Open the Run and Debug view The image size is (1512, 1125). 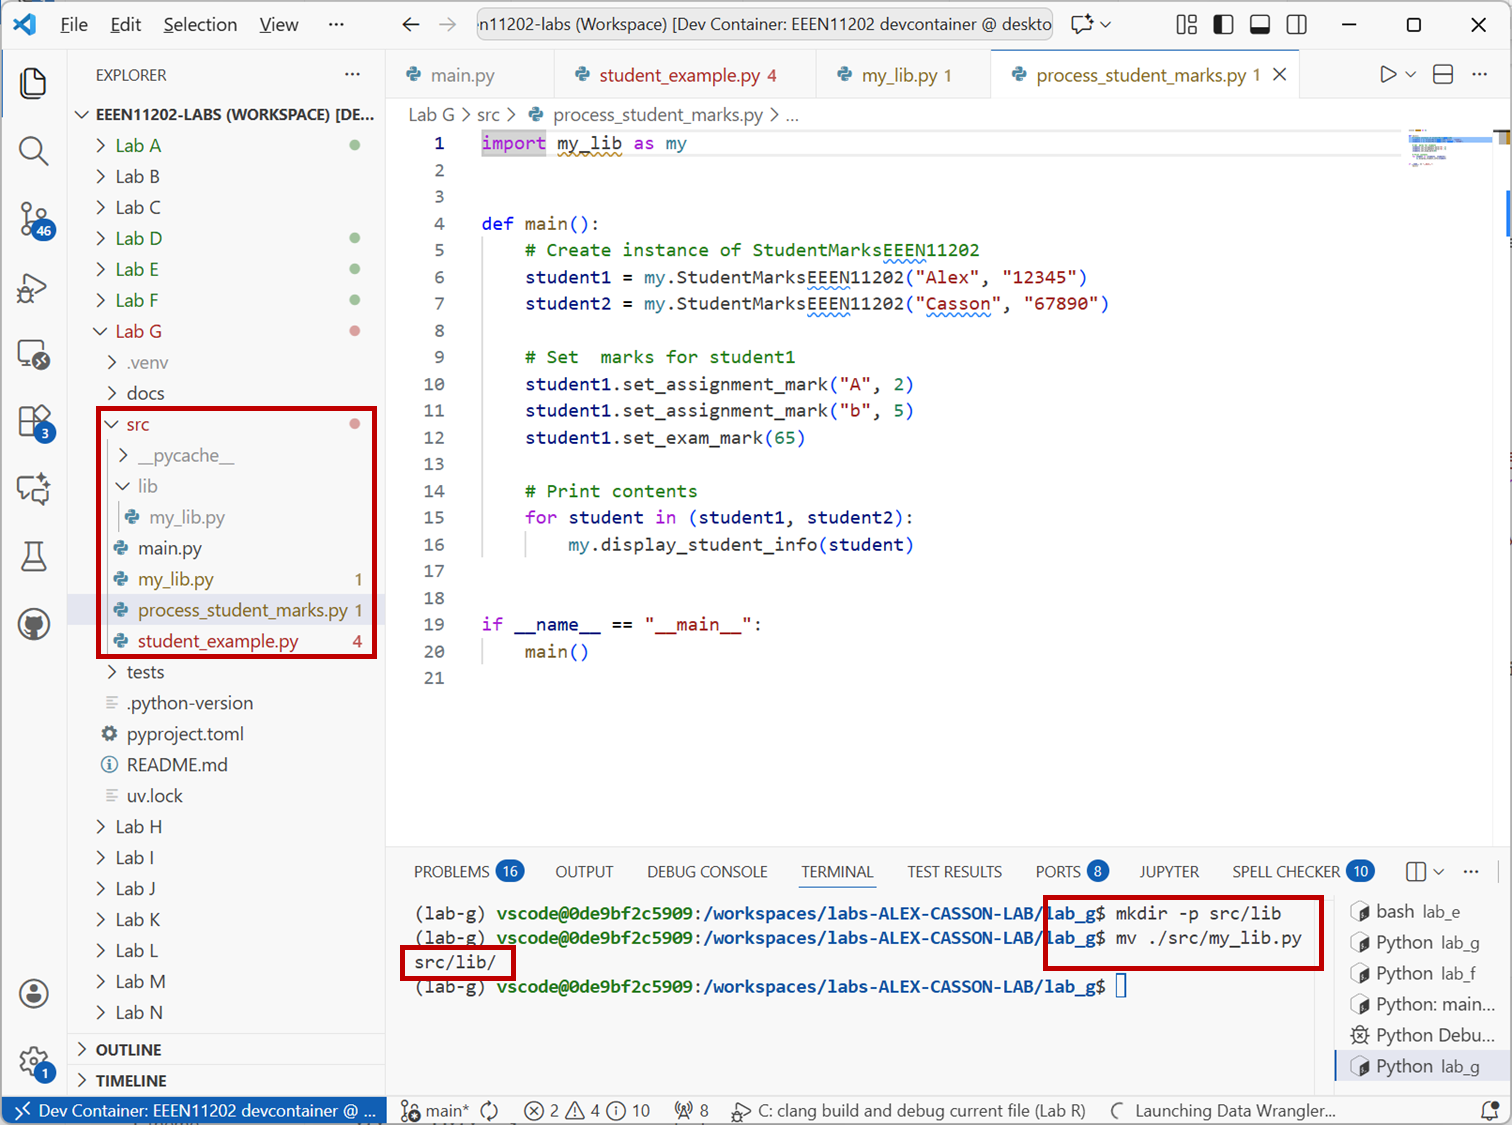coord(34,289)
